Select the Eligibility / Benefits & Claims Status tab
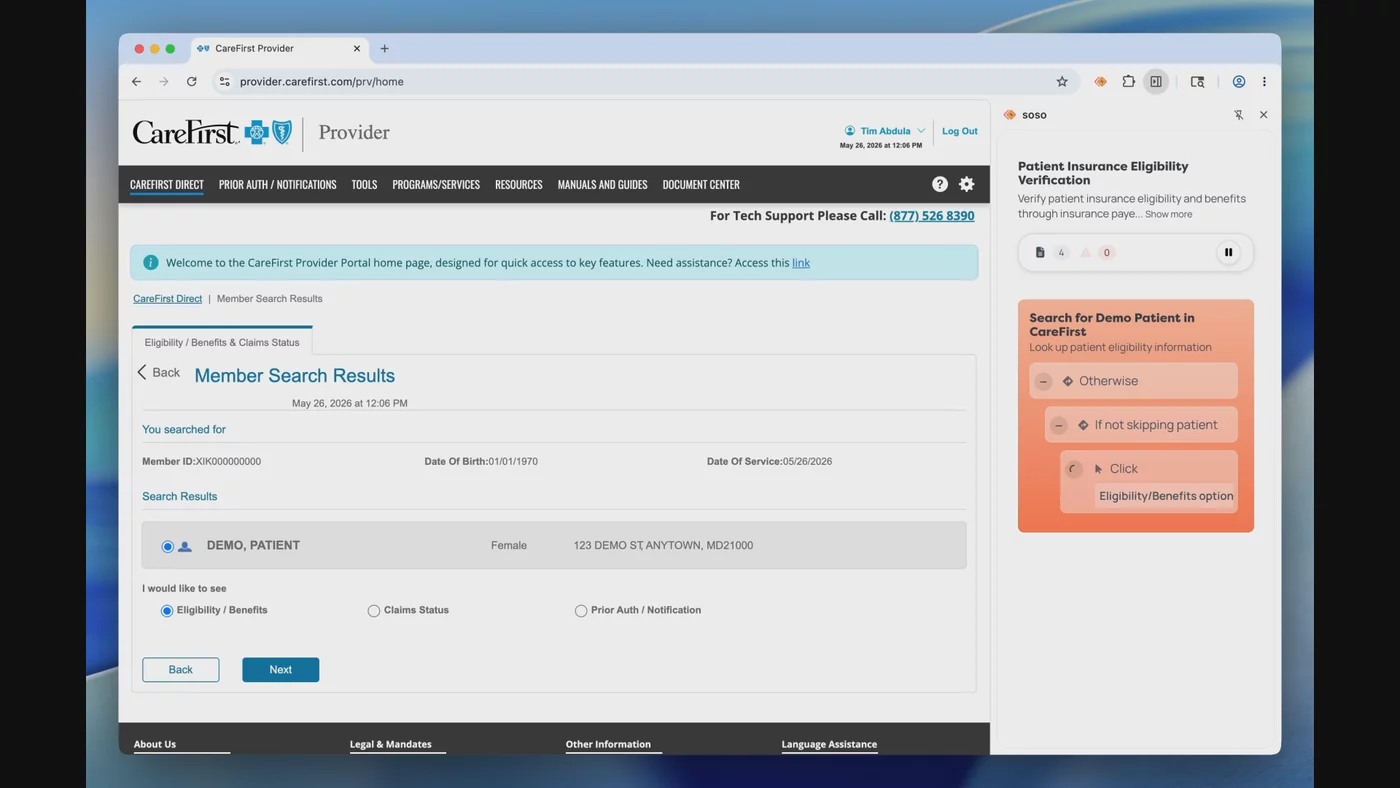The image size is (1400, 788). (x=222, y=342)
